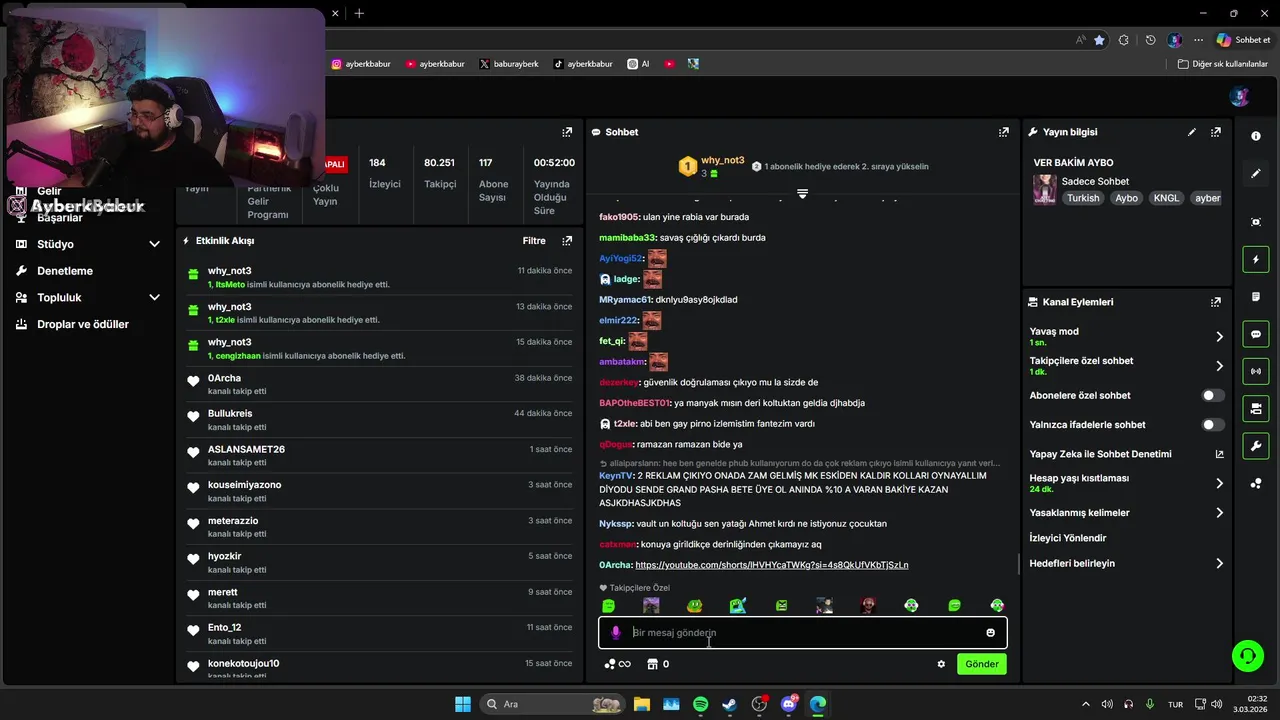This screenshot has width=1280, height=720.
Task: Open the X baburayberk bookmark
Action: point(509,64)
